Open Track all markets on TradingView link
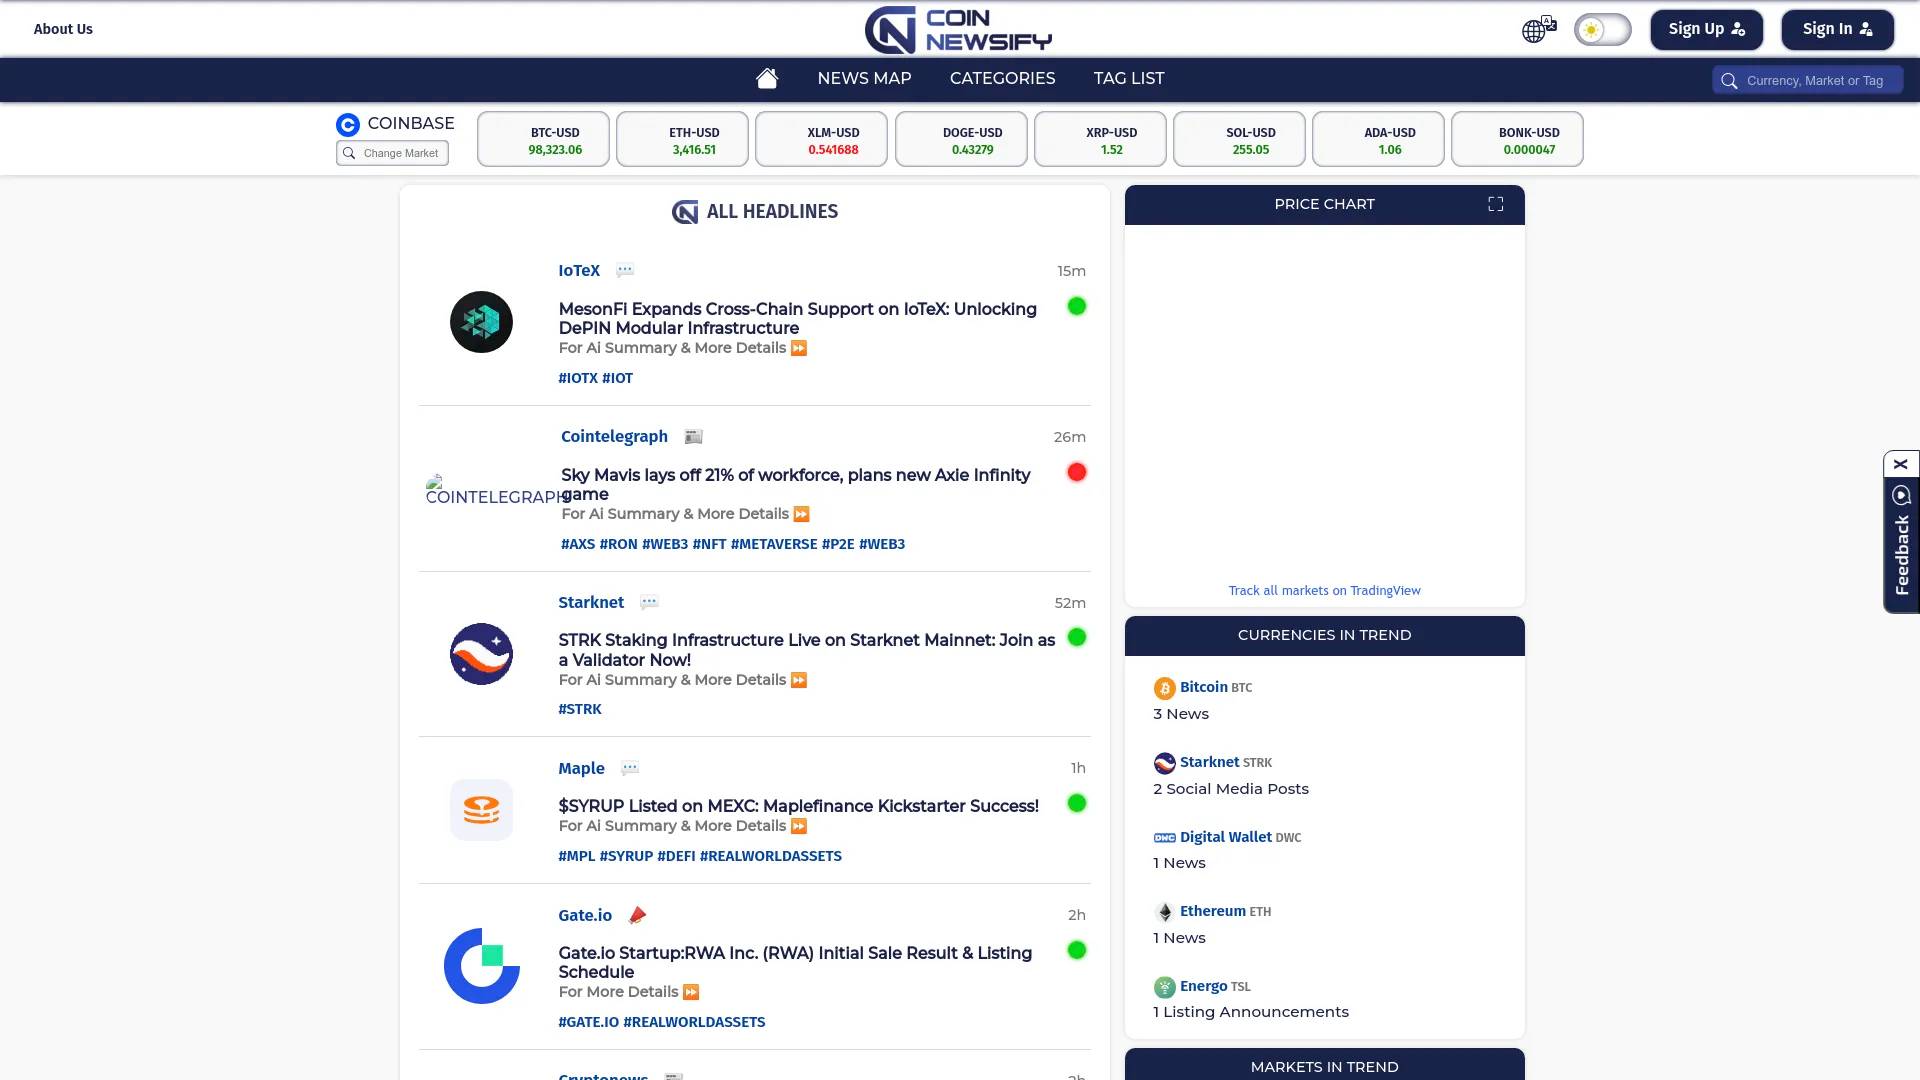1920x1080 pixels. point(1324,591)
